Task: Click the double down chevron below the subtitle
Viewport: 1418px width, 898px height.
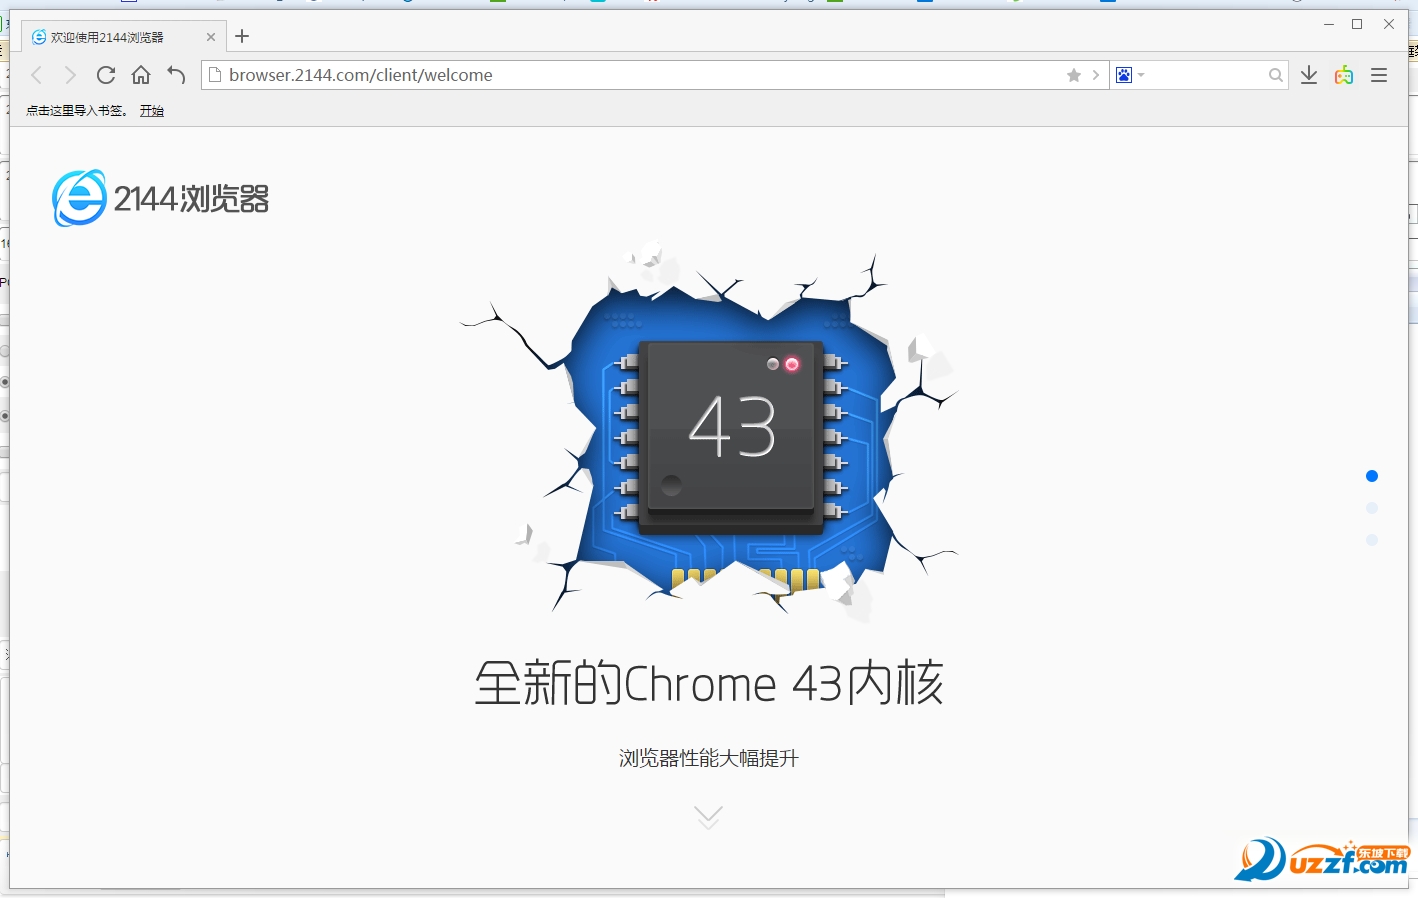Action: (x=708, y=817)
